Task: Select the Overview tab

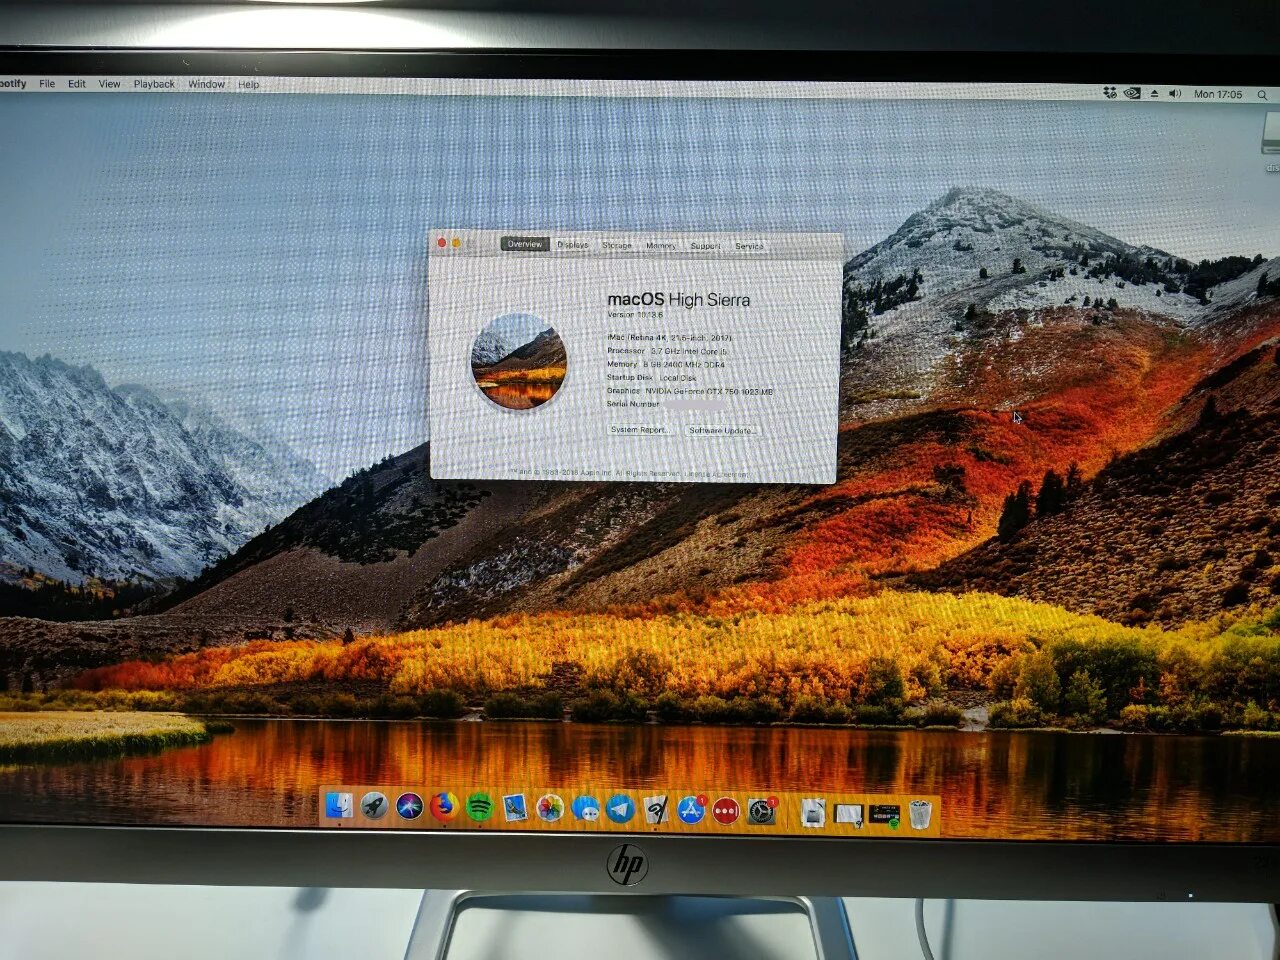Action: (525, 244)
